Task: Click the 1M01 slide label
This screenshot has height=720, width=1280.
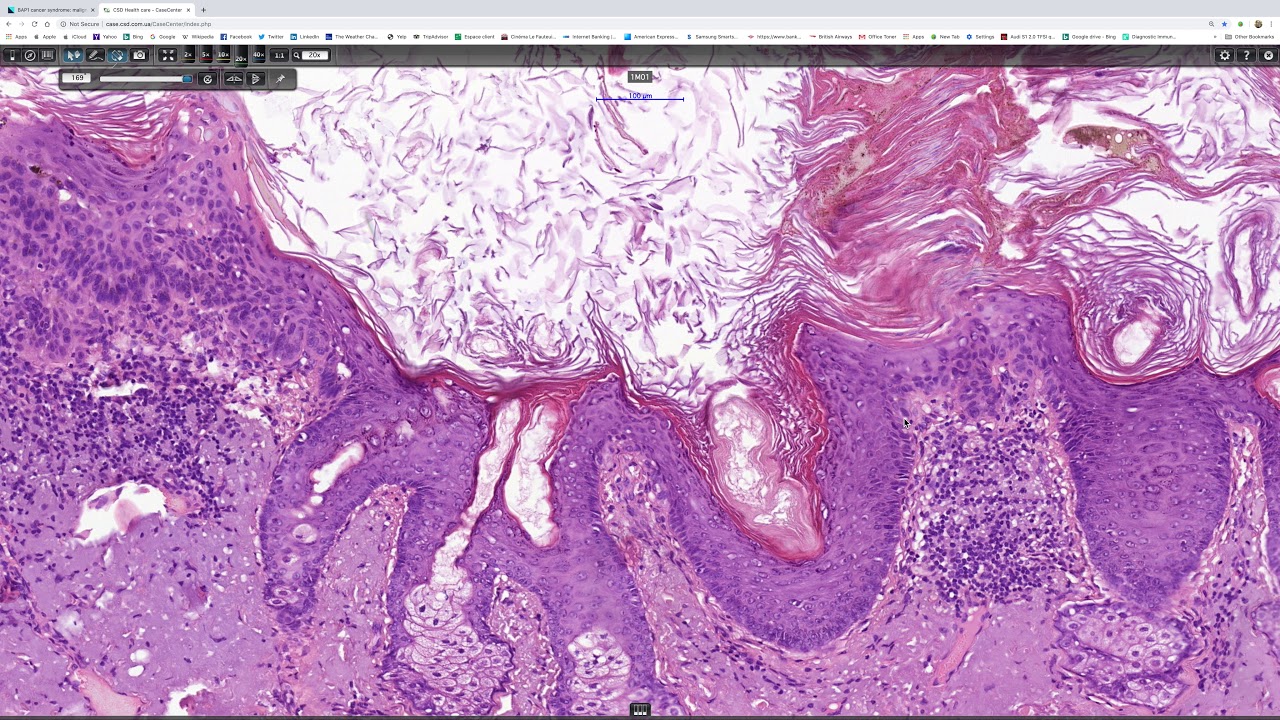Action: pos(640,77)
